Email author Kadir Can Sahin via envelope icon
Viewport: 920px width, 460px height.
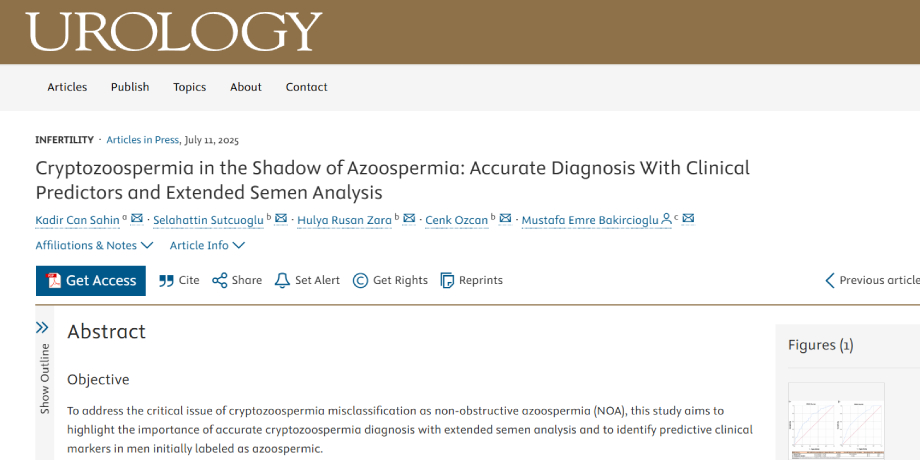[137, 219]
